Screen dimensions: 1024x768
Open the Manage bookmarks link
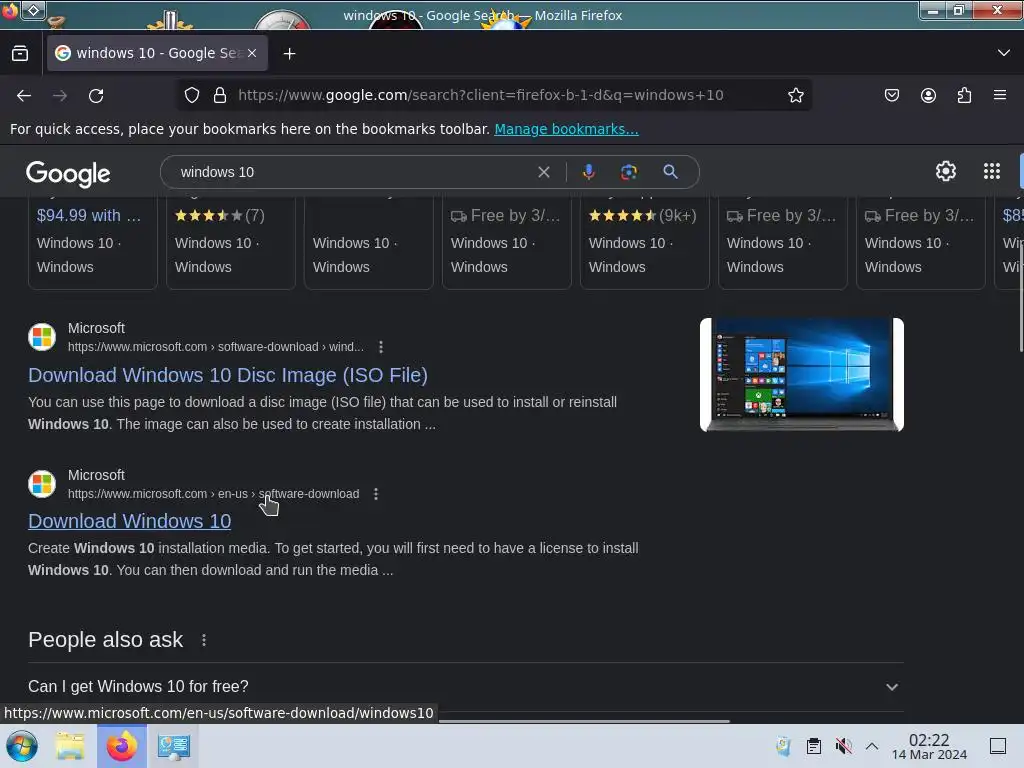click(566, 129)
